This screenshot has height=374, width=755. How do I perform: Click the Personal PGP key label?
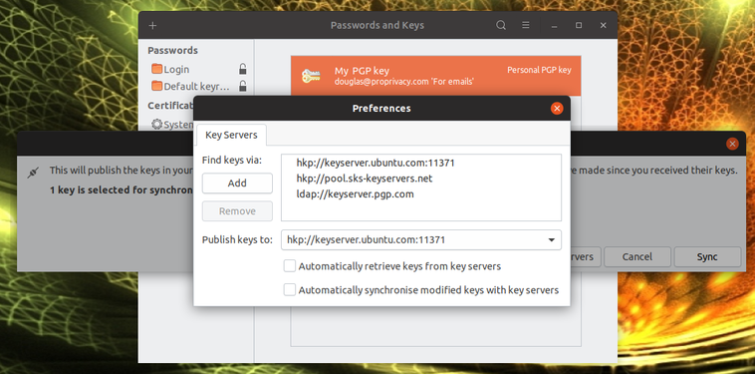pos(539,70)
